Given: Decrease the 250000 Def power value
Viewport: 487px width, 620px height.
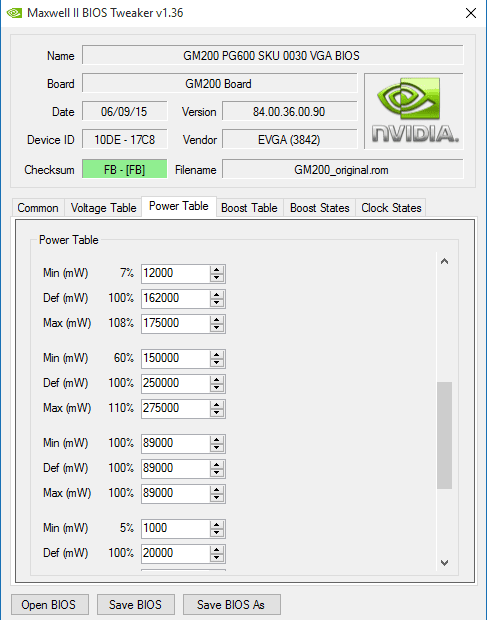Looking at the screenshot, I should pos(217,388).
